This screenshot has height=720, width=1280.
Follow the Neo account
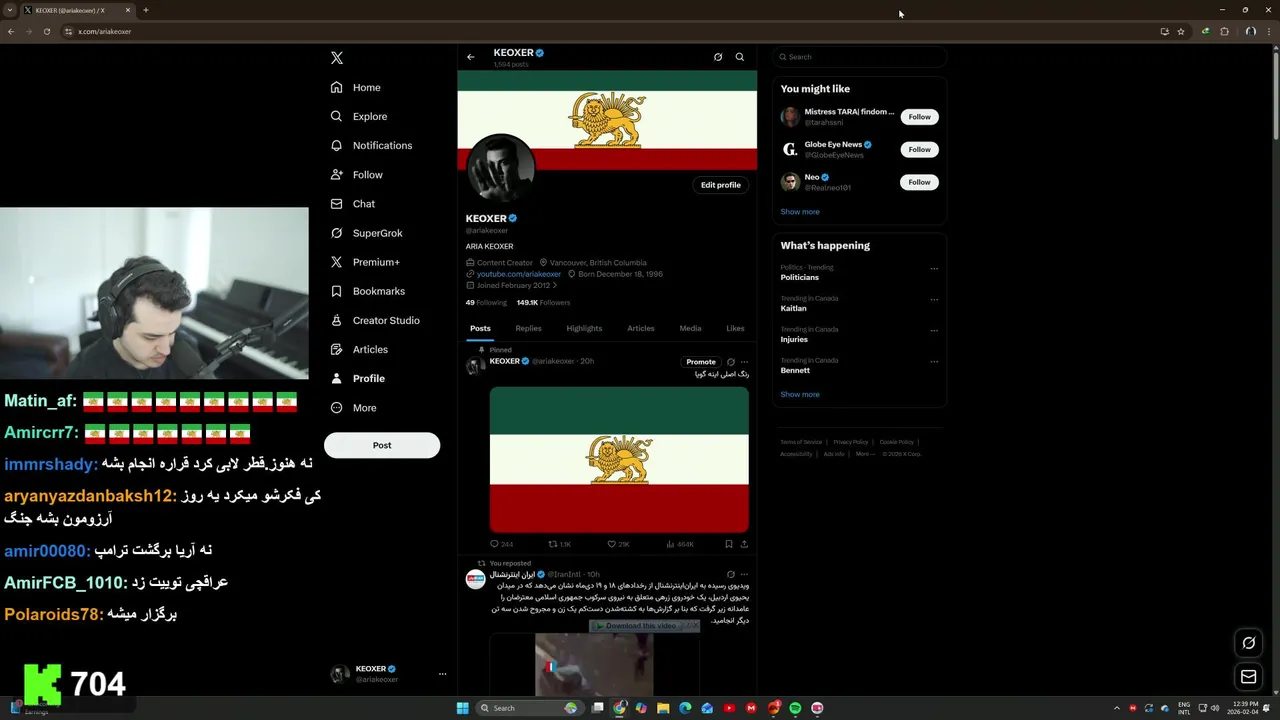920,182
